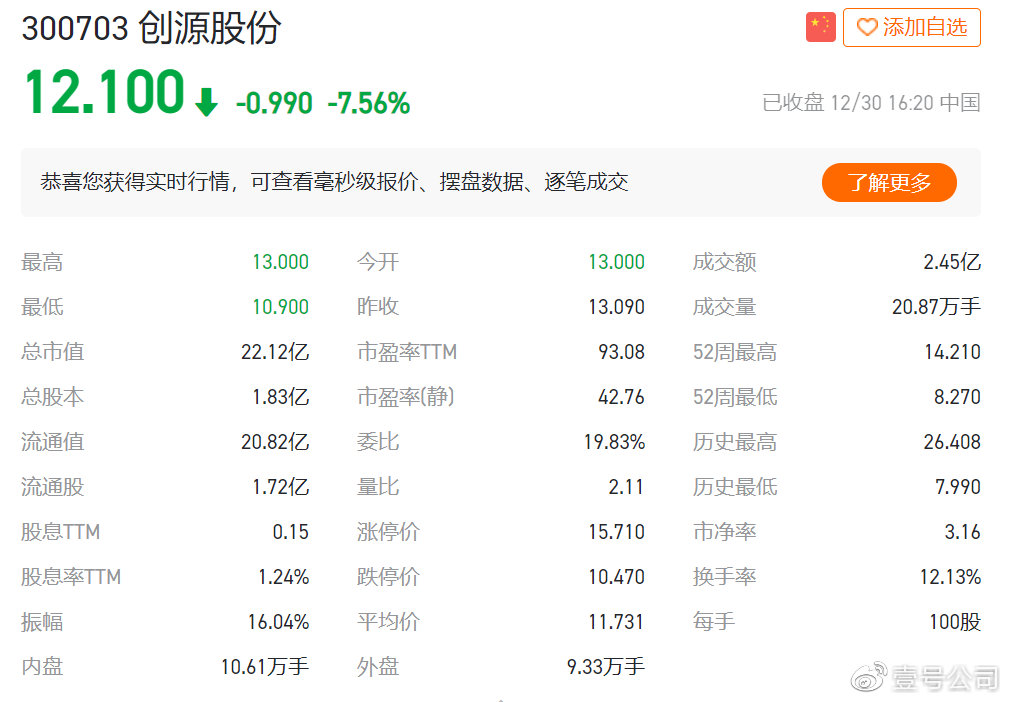Click the 流通股 value 1.72亿
1009x702 pixels.
[281, 487]
